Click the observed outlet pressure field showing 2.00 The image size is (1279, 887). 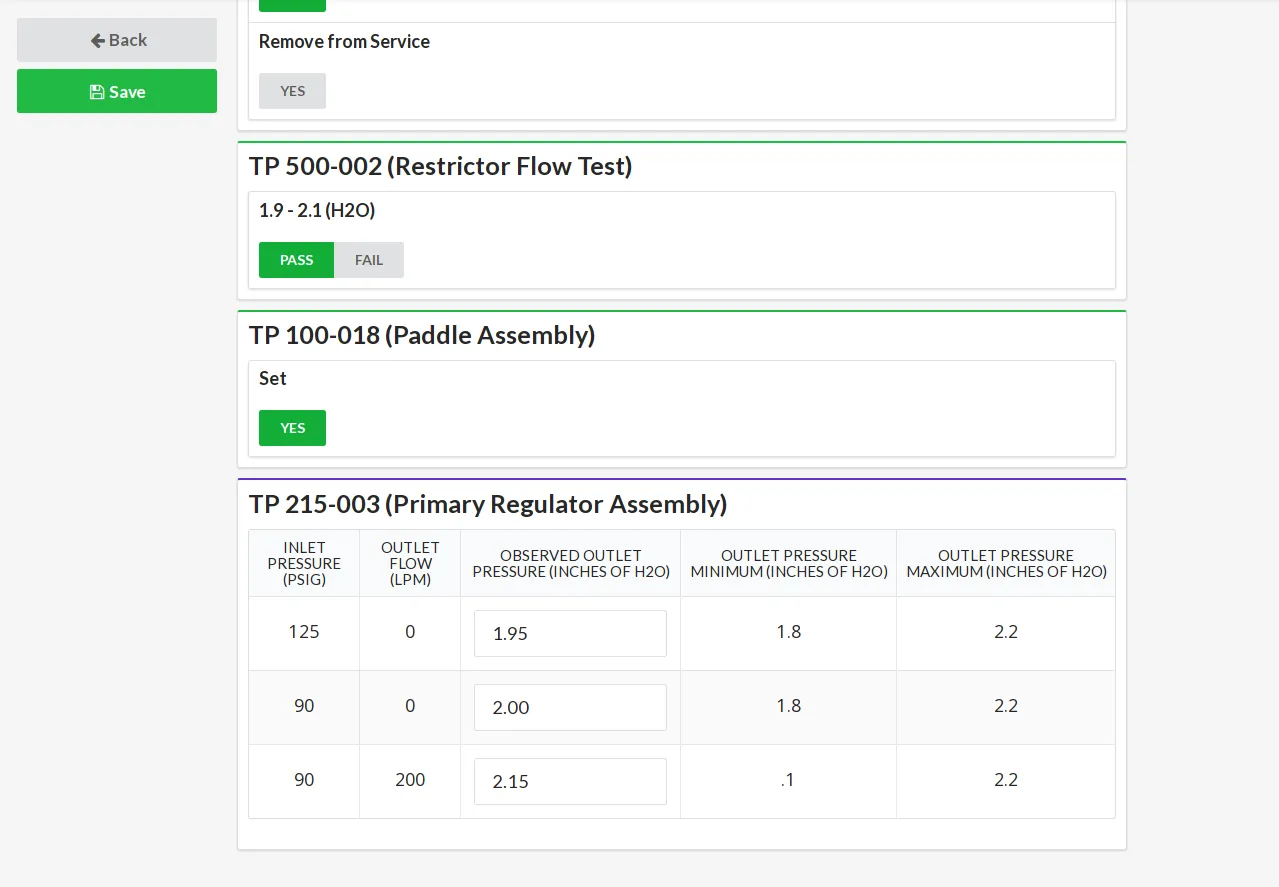click(570, 708)
